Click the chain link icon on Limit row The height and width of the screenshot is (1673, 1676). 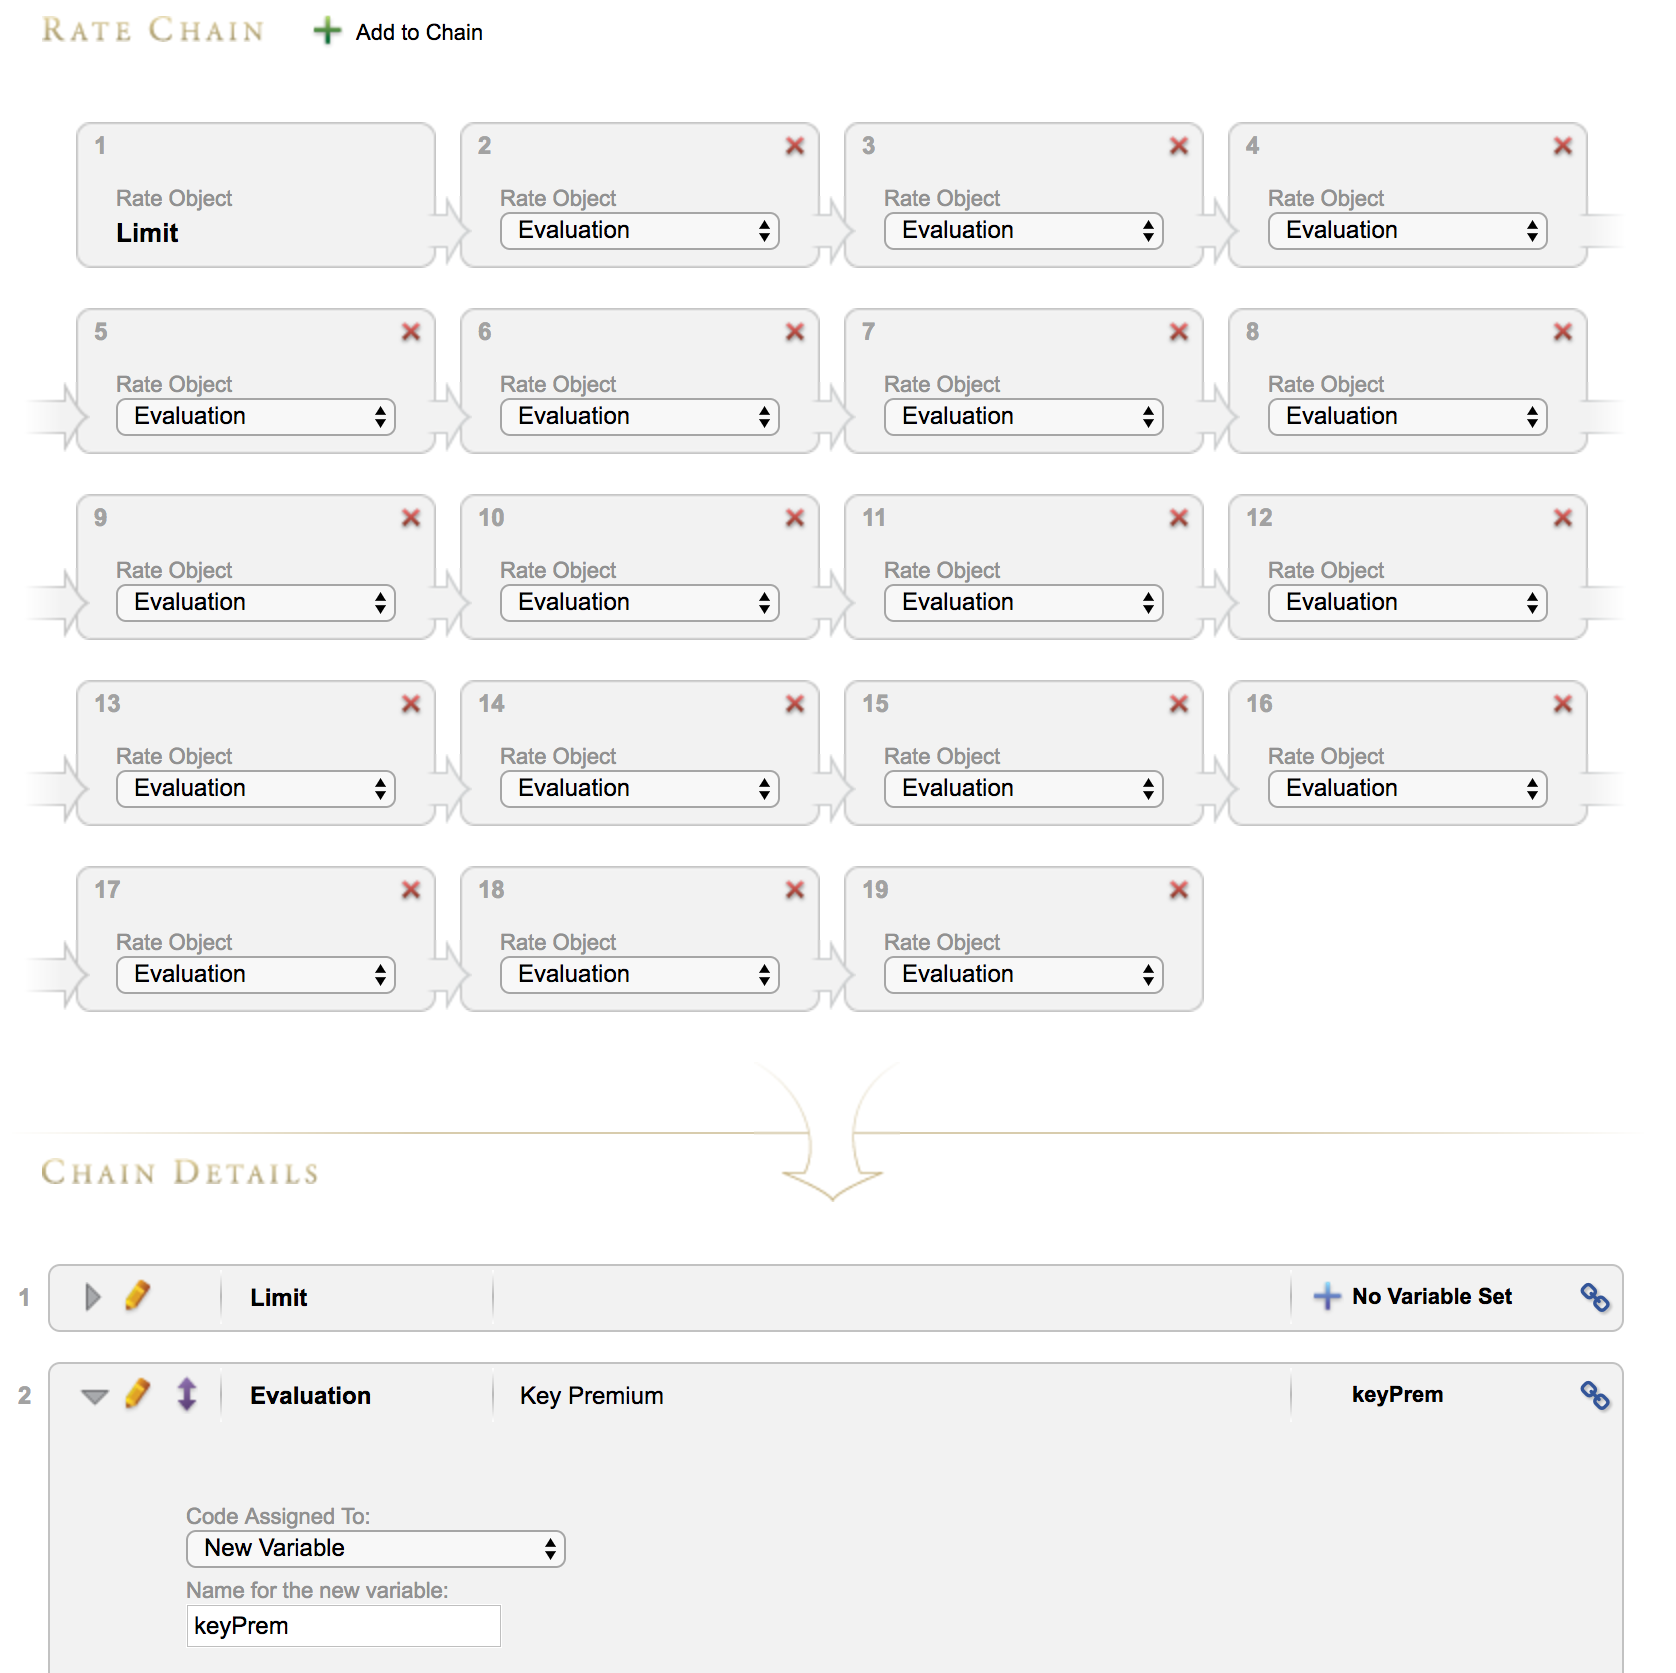pos(1594,1297)
